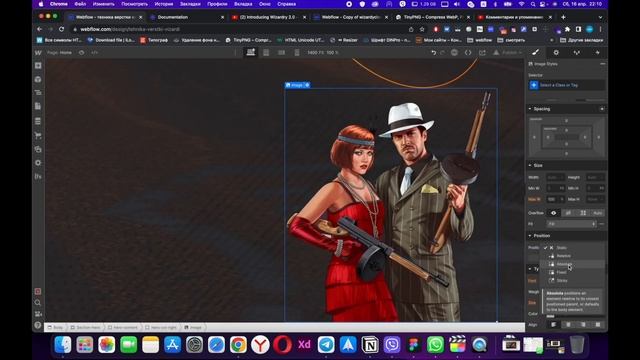Click the Height input field
The height and width of the screenshot is (360, 640).
tap(596, 178)
